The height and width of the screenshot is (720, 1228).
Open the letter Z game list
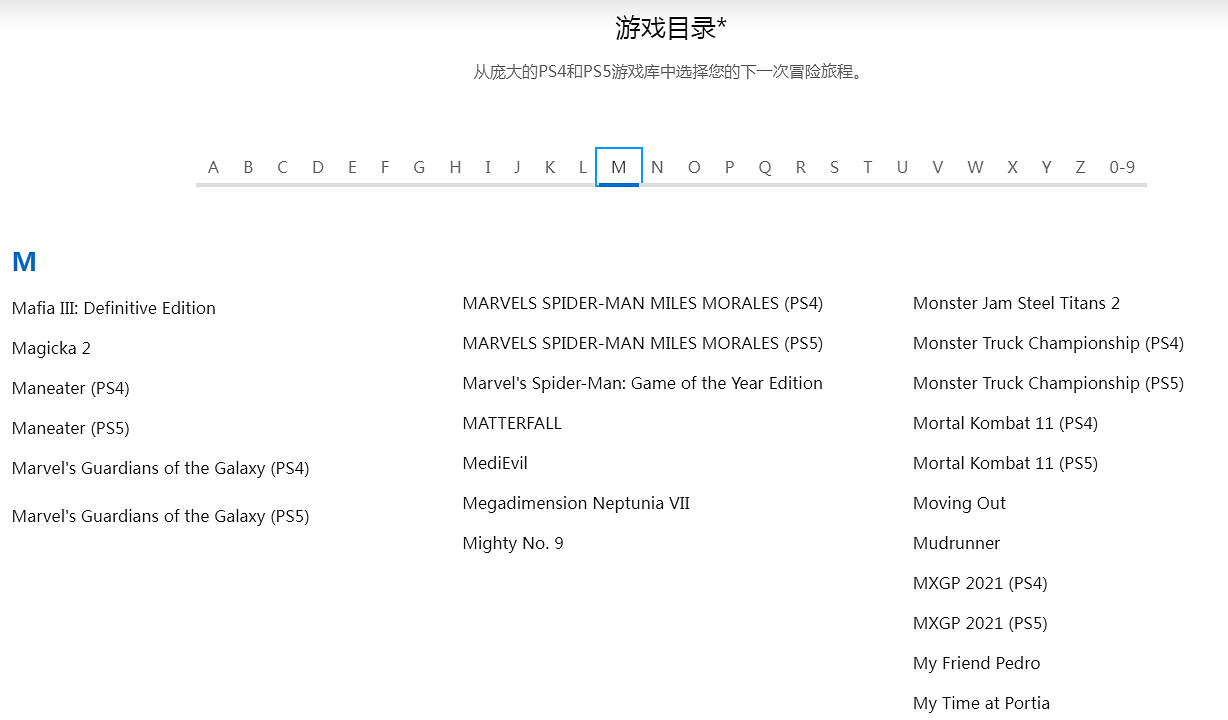click(1080, 167)
